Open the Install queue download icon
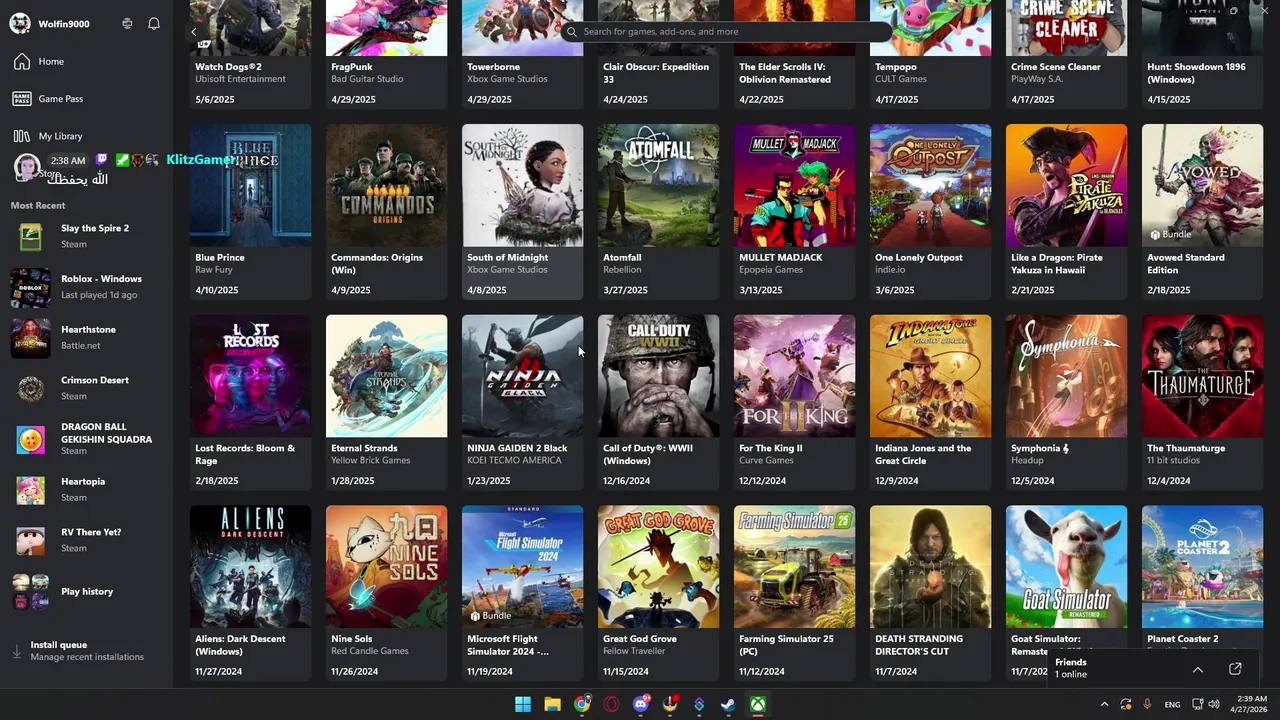 [17, 651]
